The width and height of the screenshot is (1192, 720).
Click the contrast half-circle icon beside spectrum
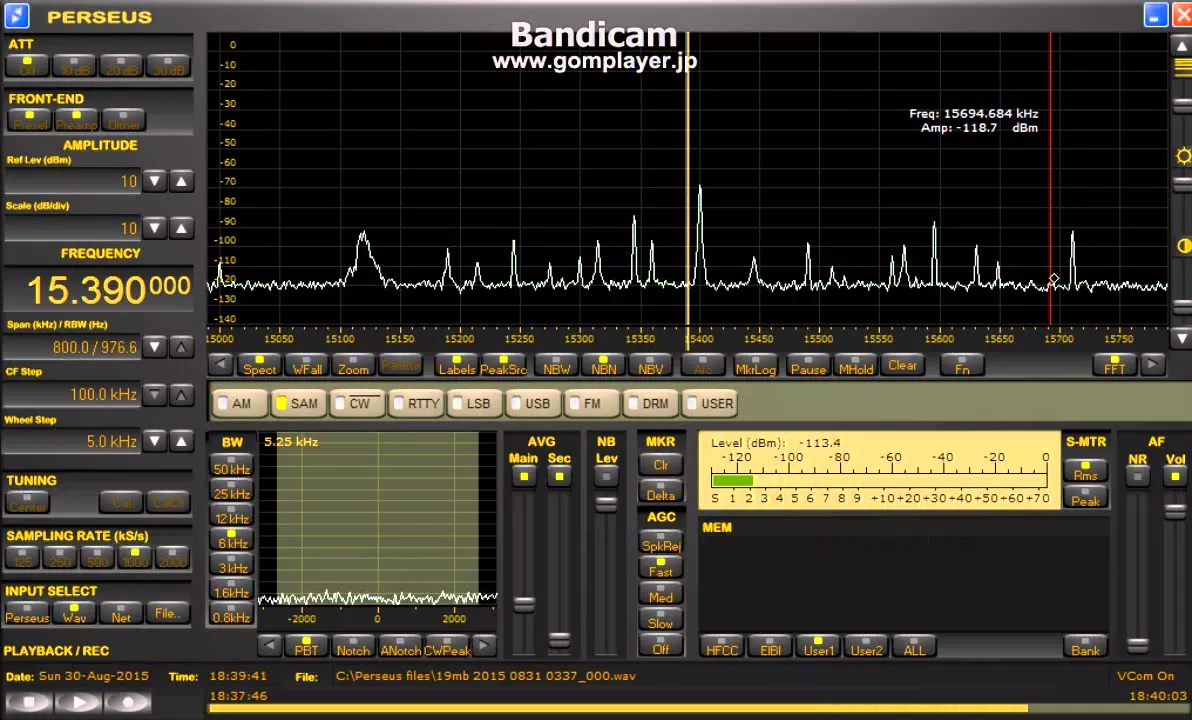pyautogui.click(x=1183, y=246)
